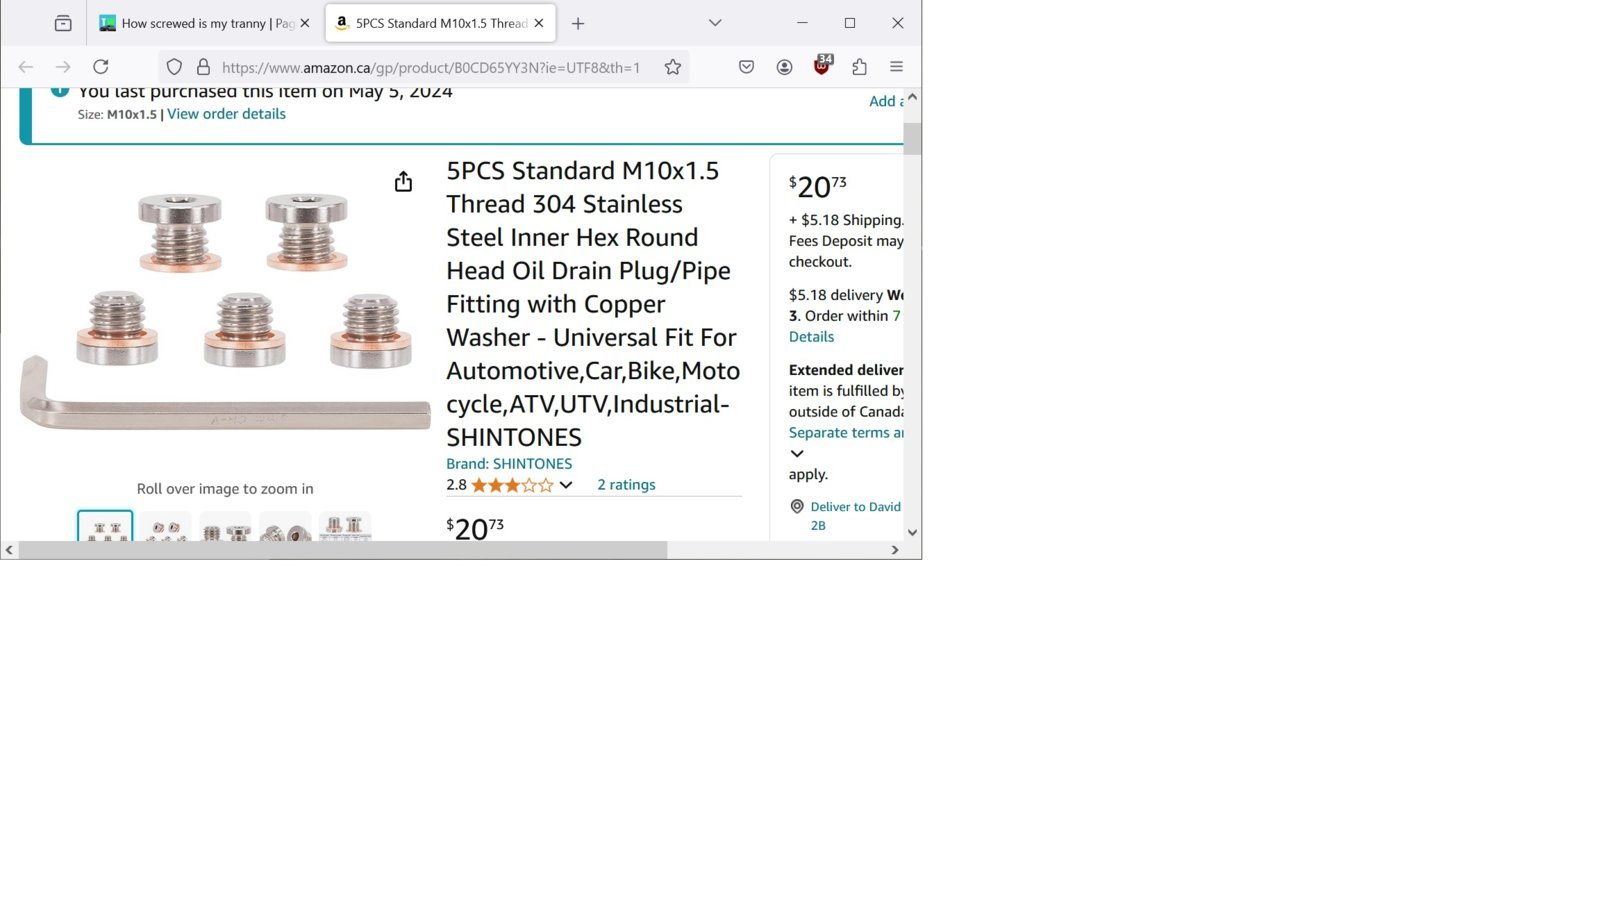Click the vertical scrollbar thumb
This screenshot has height=900, width=1600.
pos(912,138)
